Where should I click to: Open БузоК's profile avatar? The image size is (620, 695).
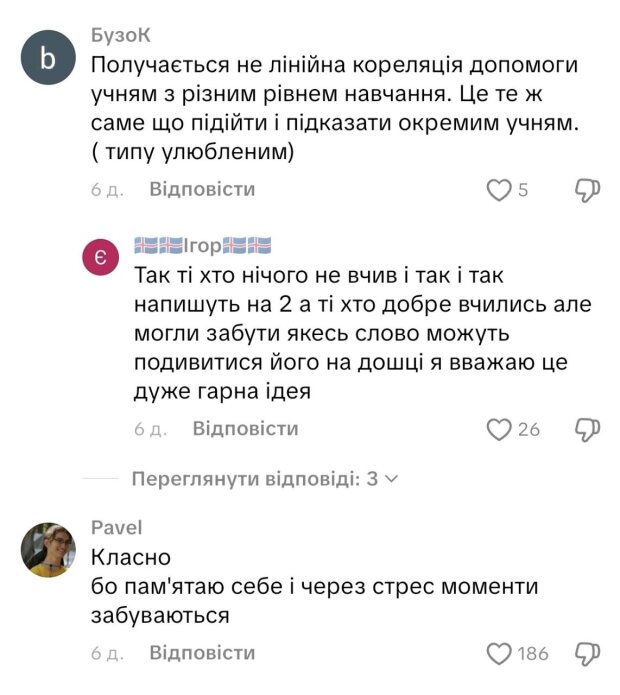[48, 61]
